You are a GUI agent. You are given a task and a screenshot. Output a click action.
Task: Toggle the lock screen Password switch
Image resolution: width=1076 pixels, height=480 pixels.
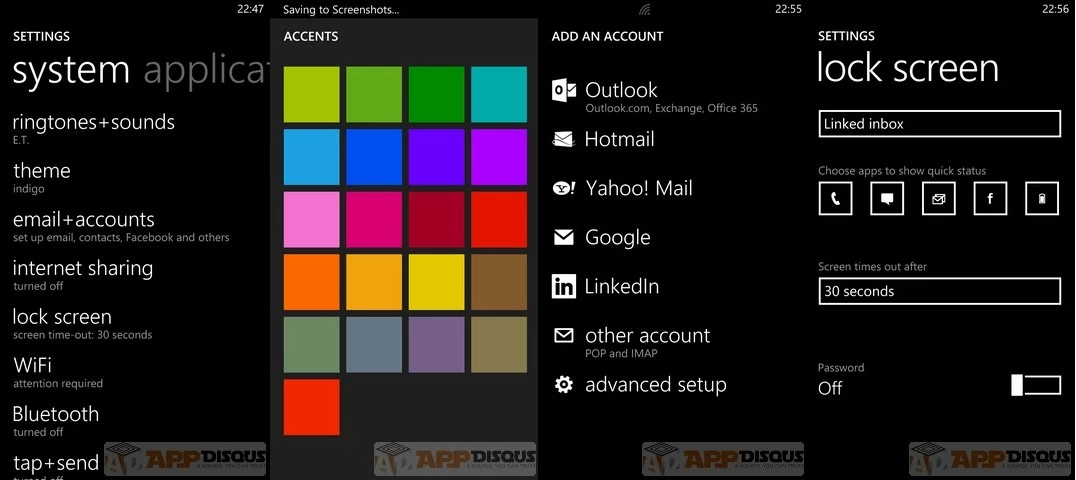[x=1036, y=385]
